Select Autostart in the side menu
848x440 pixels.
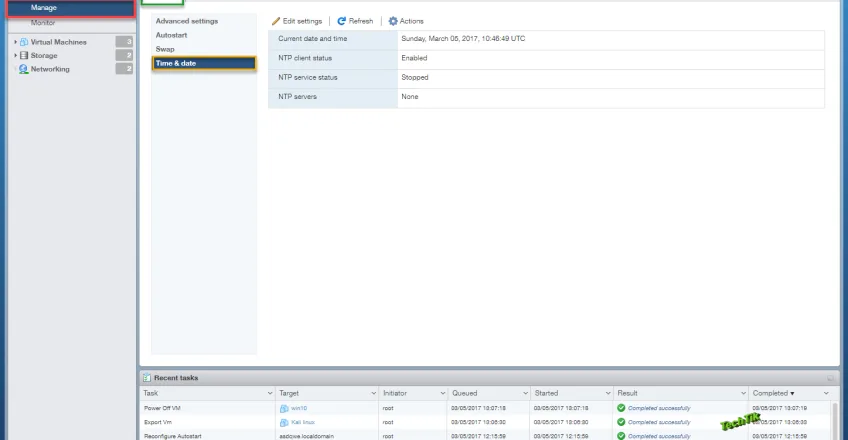[171, 35]
